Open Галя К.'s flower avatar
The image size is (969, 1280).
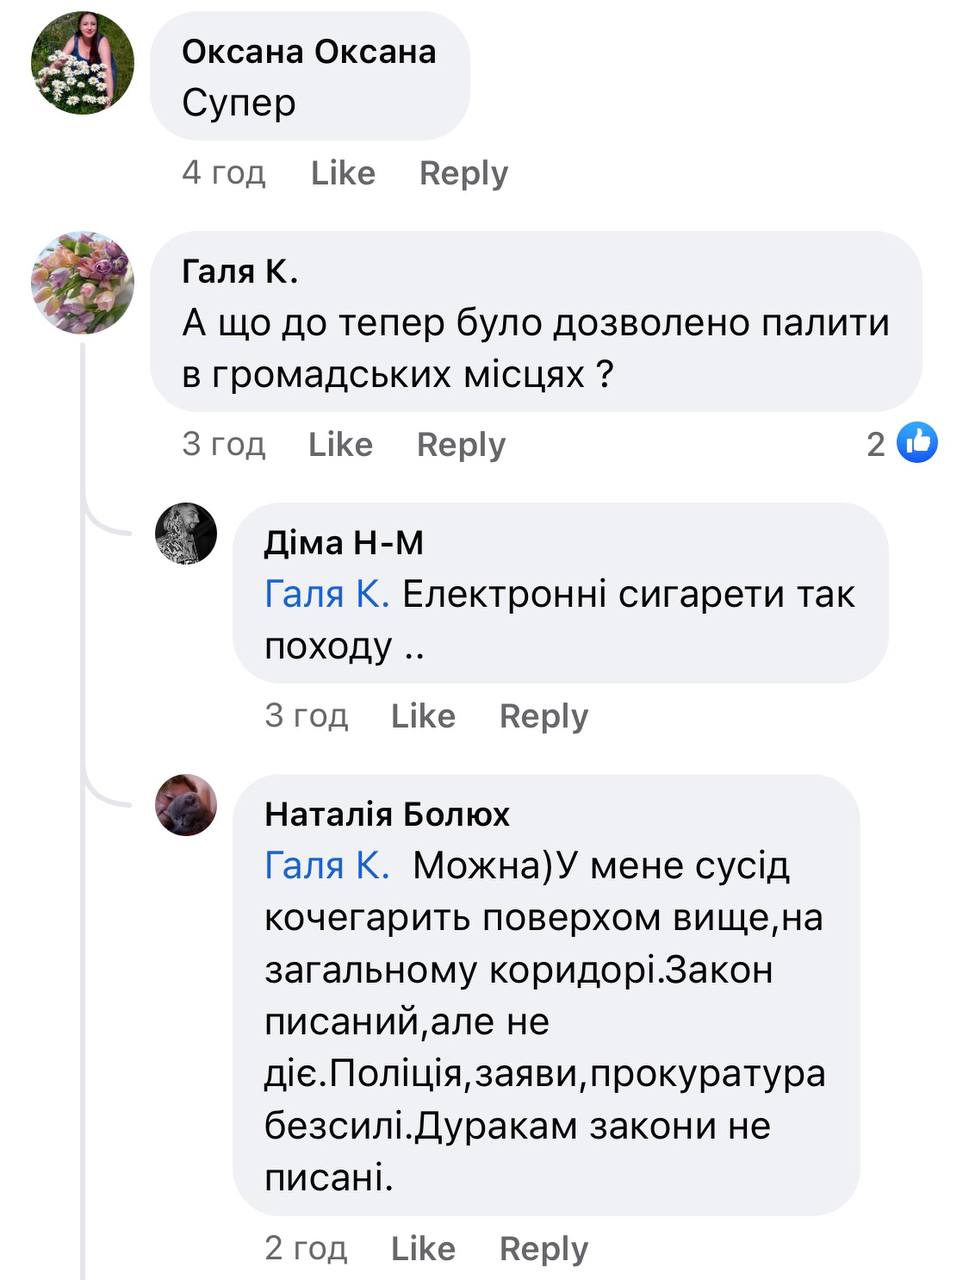(x=83, y=282)
